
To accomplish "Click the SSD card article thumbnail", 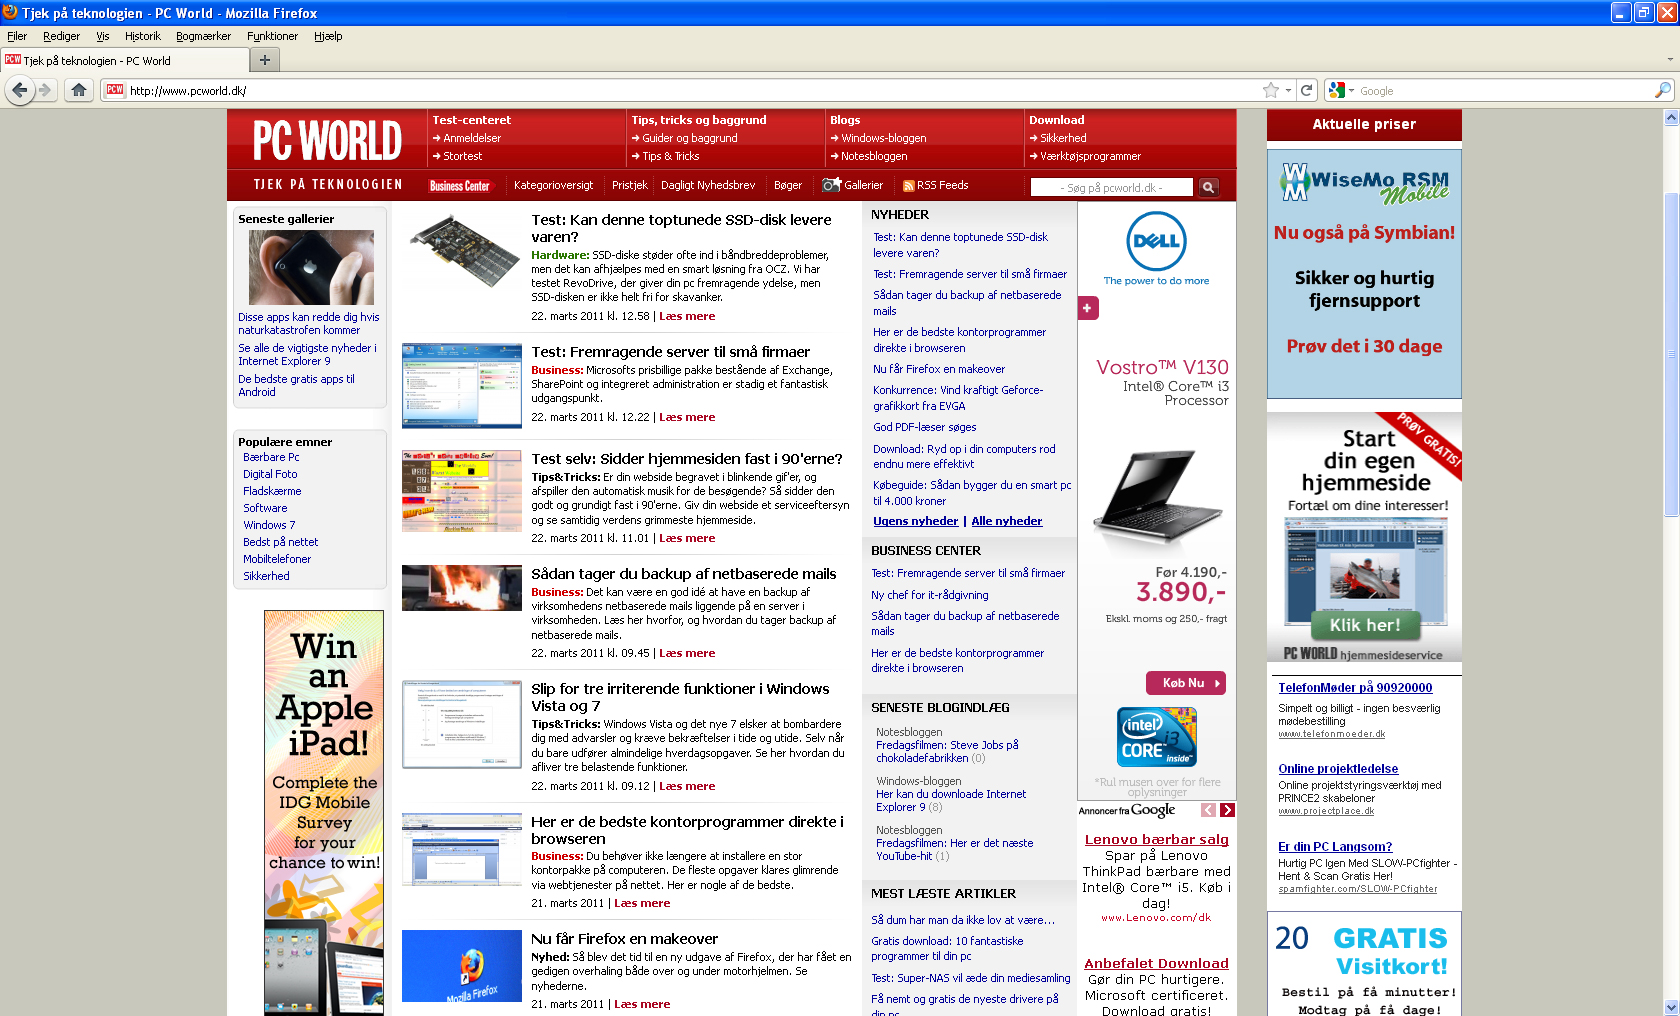I will click(x=461, y=253).
